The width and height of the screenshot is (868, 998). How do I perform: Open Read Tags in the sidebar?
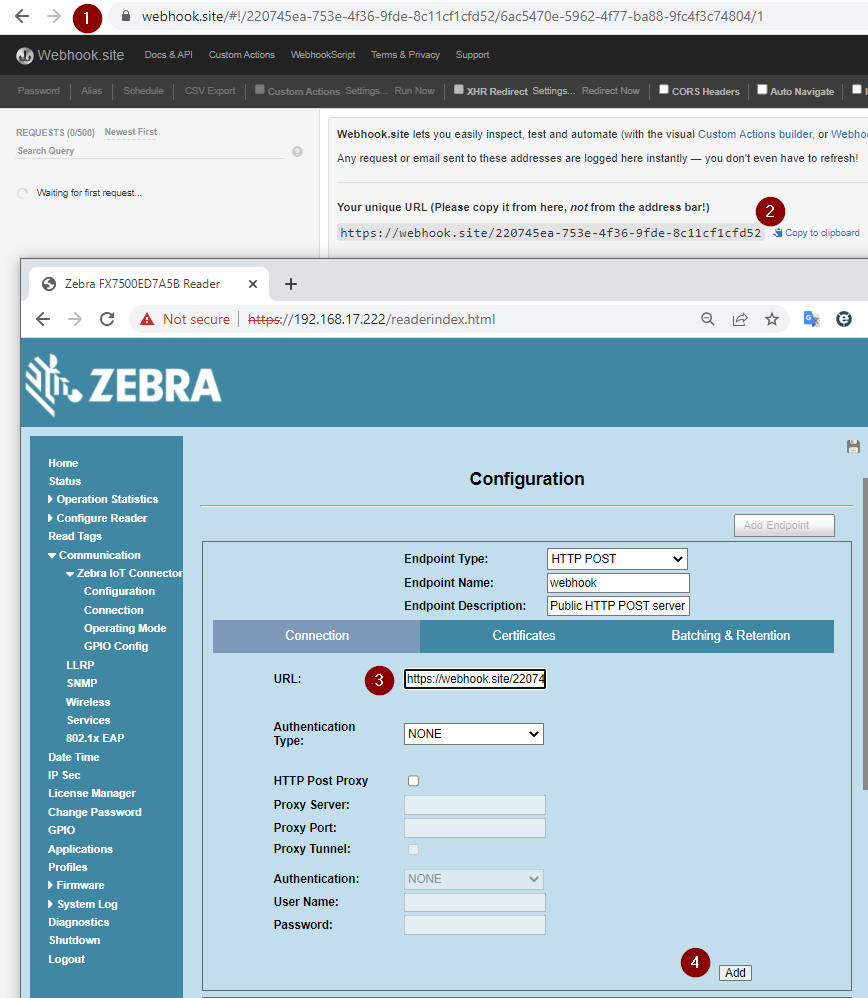(75, 536)
